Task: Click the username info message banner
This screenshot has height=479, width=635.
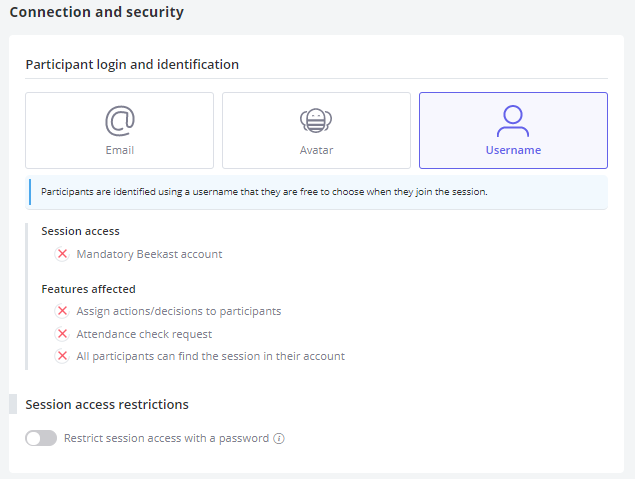Action: tap(316, 192)
